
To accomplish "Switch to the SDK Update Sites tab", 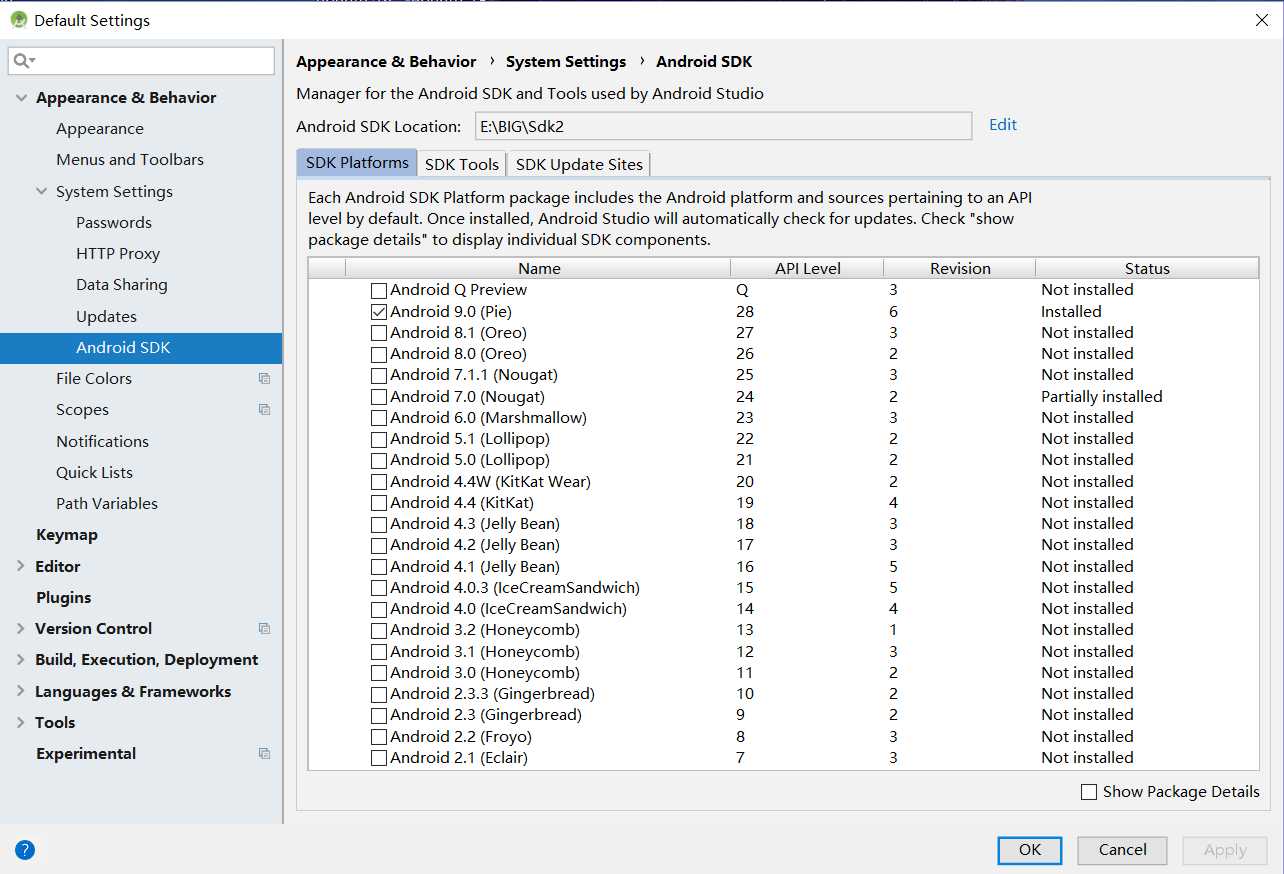I will pos(579,164).
